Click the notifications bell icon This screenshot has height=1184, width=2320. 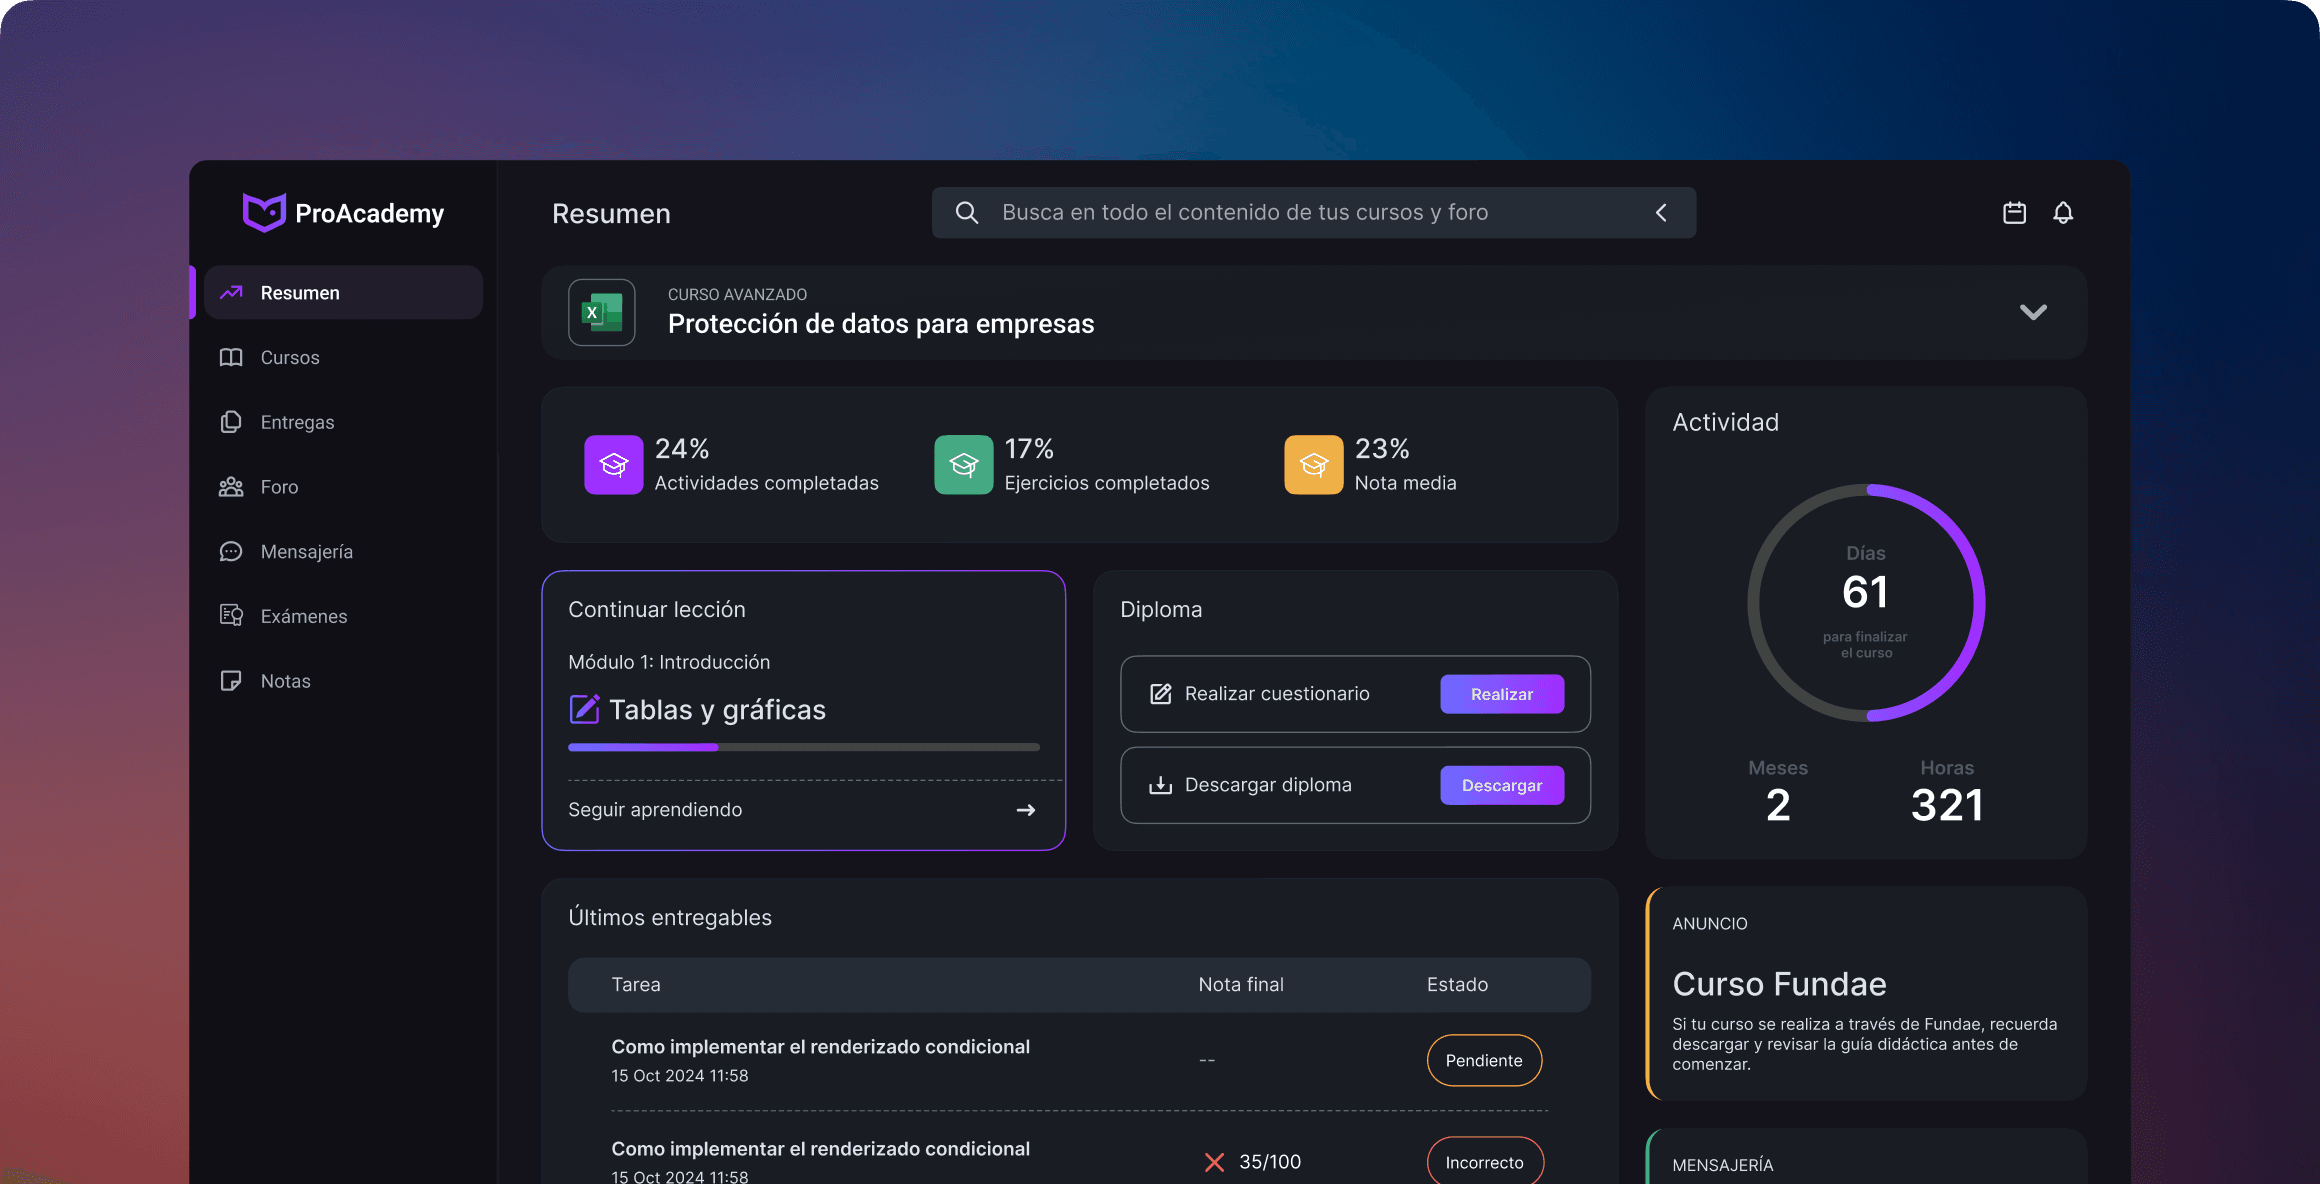pos(2063,212)
